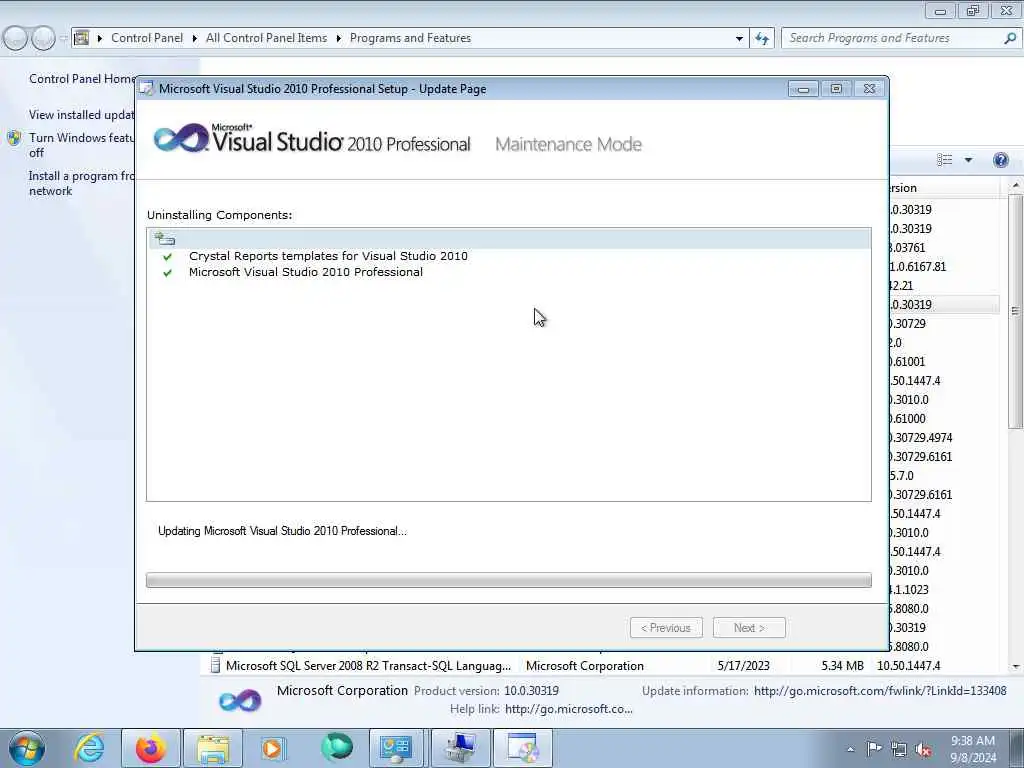The height and width of the screenshot is (768, 1024).
Task: Open Control Panel Home link
Action: 82,79
